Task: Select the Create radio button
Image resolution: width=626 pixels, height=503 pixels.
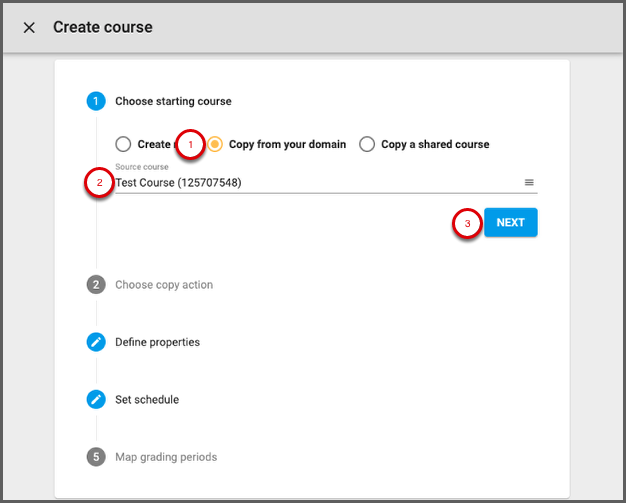Action: click(x=123, y=144)
